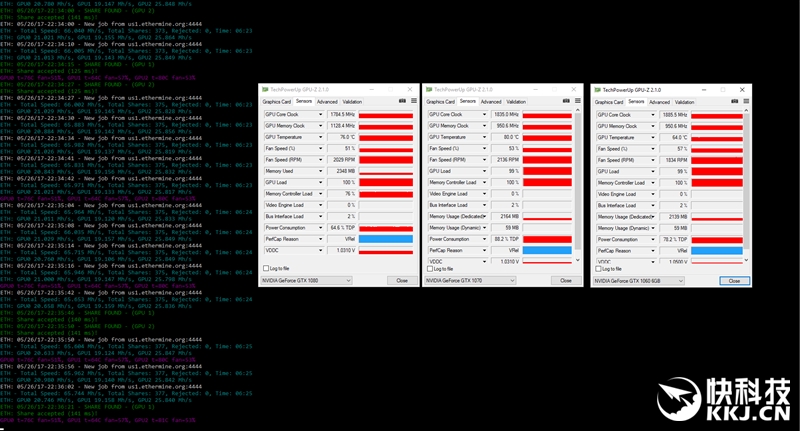The image size is (800, 431).
Task: Expand Memory Controller Load dropdown in GTX 1060 window
Action: pos(653,183)
